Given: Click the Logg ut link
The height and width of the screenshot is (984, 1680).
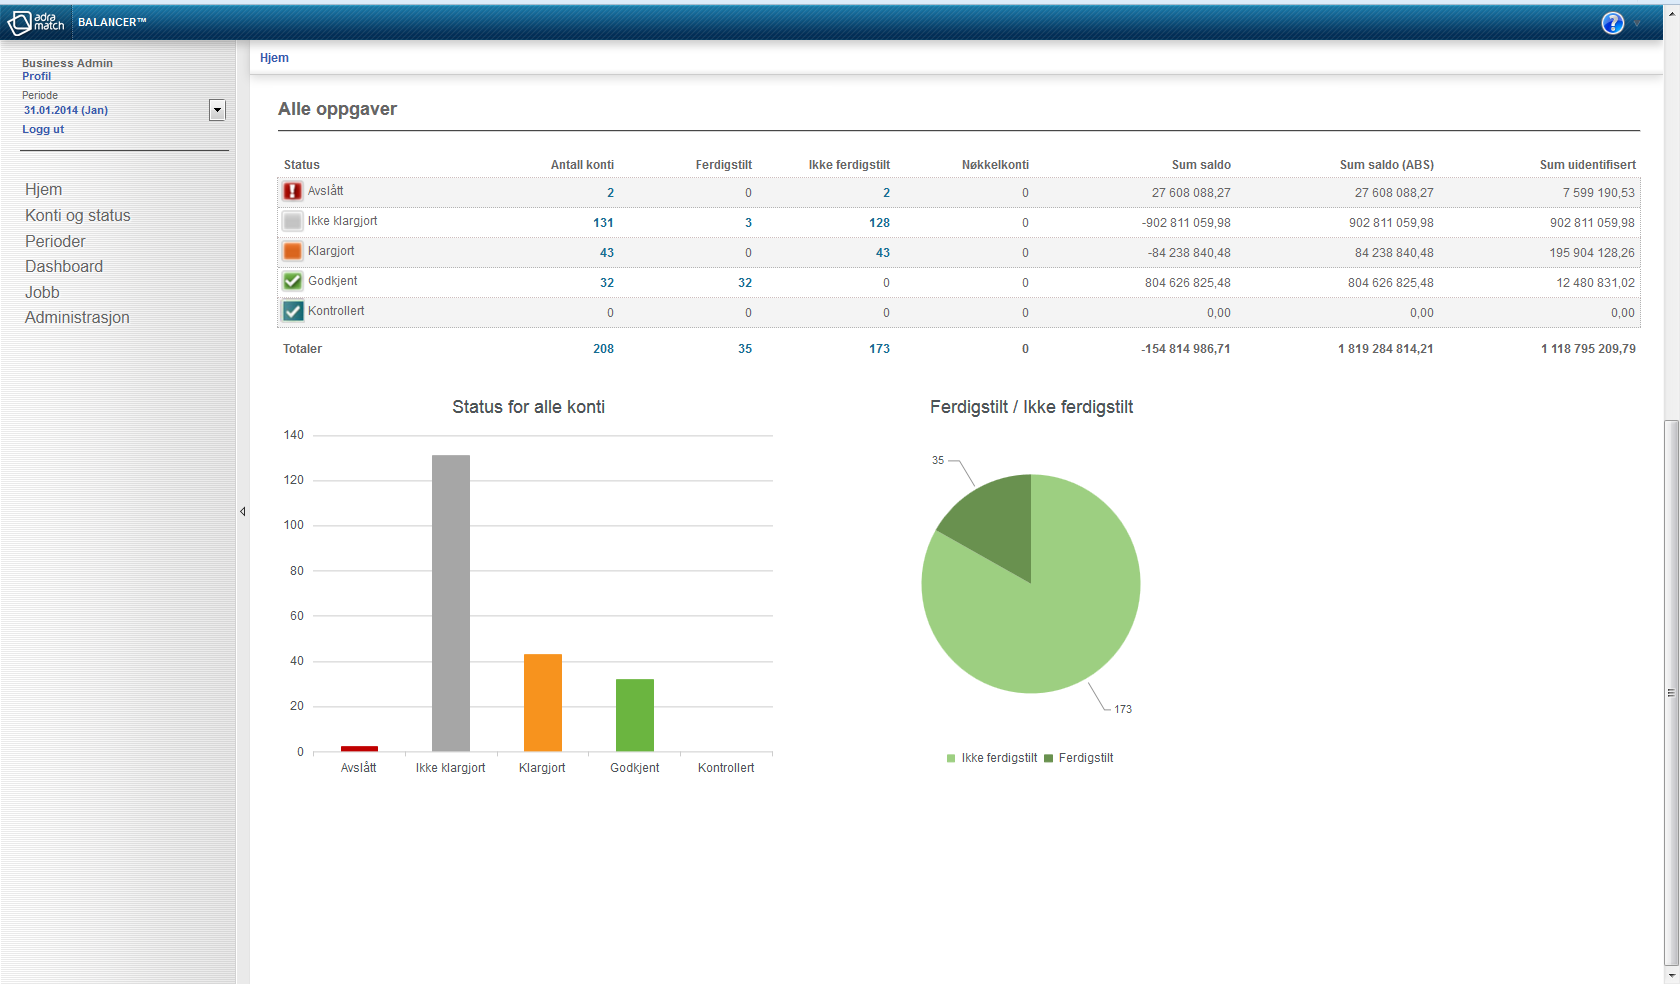Looking at the screenshot, I should pyautogui.click(x=43, y=129).
